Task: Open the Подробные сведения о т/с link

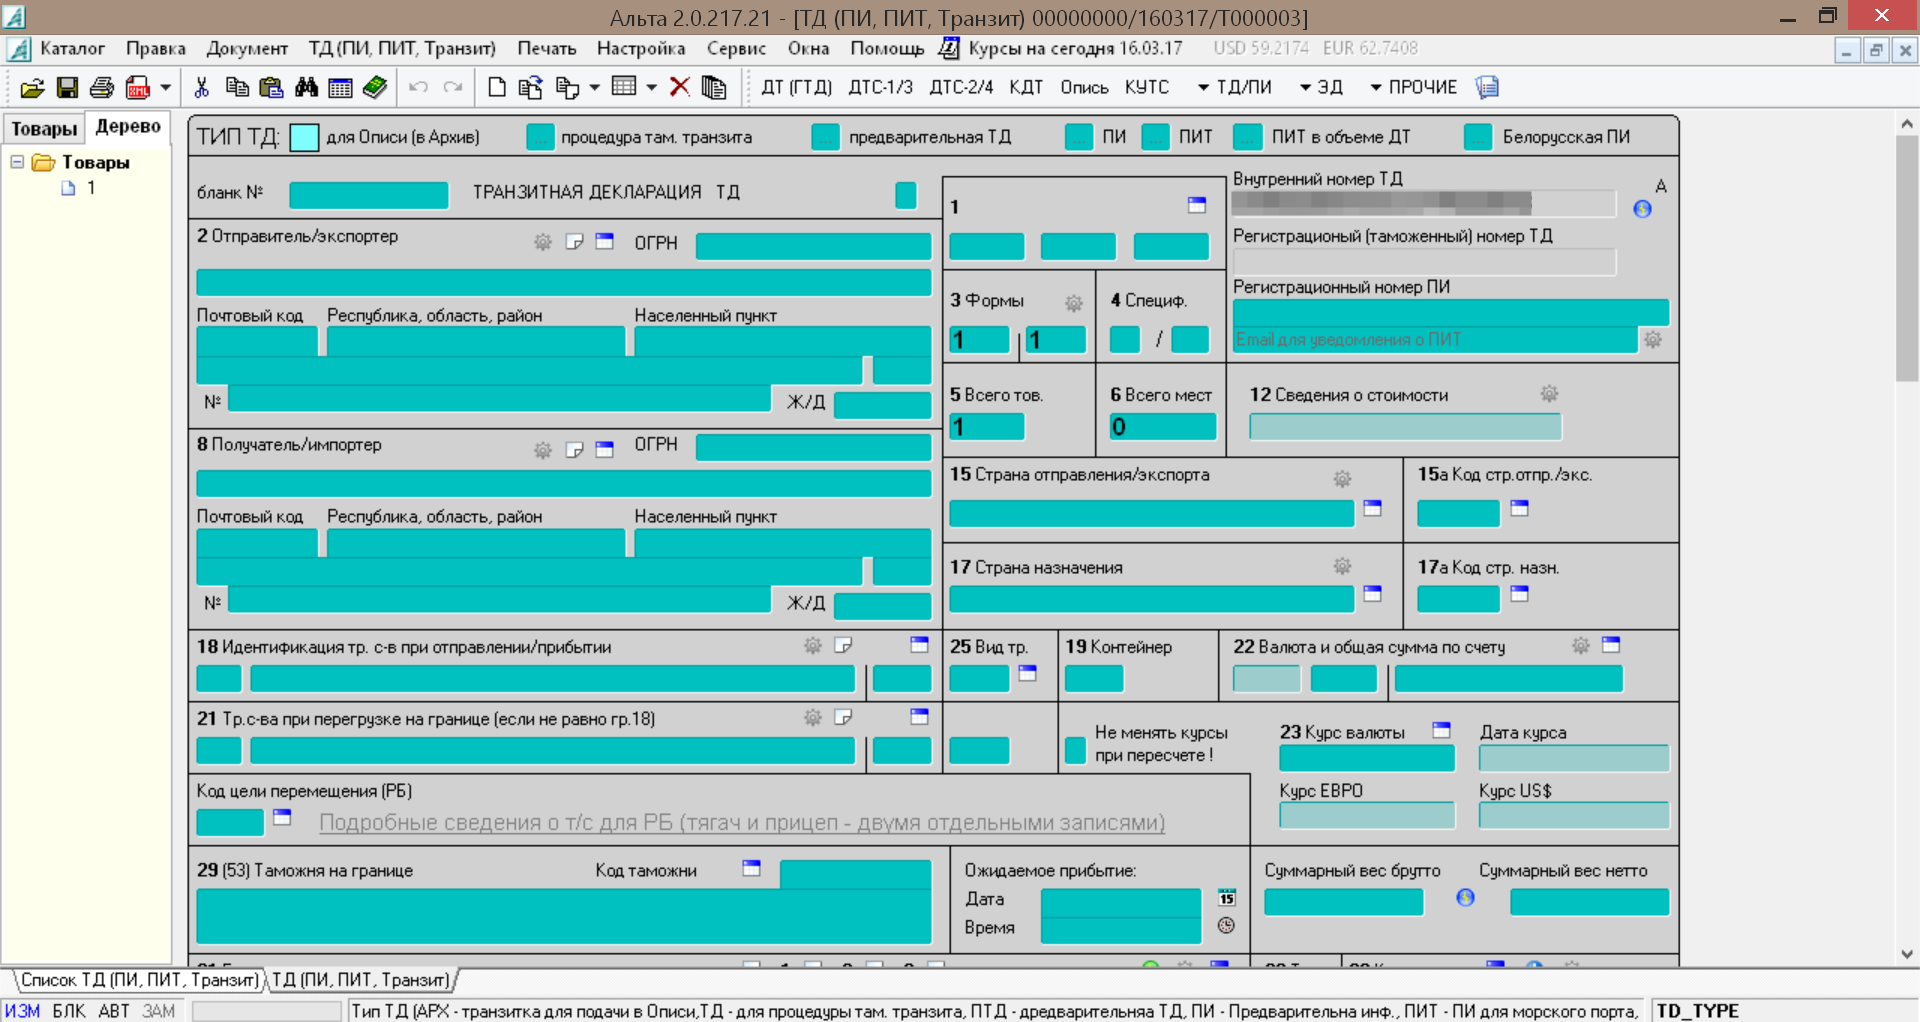Action: [741, 823]
